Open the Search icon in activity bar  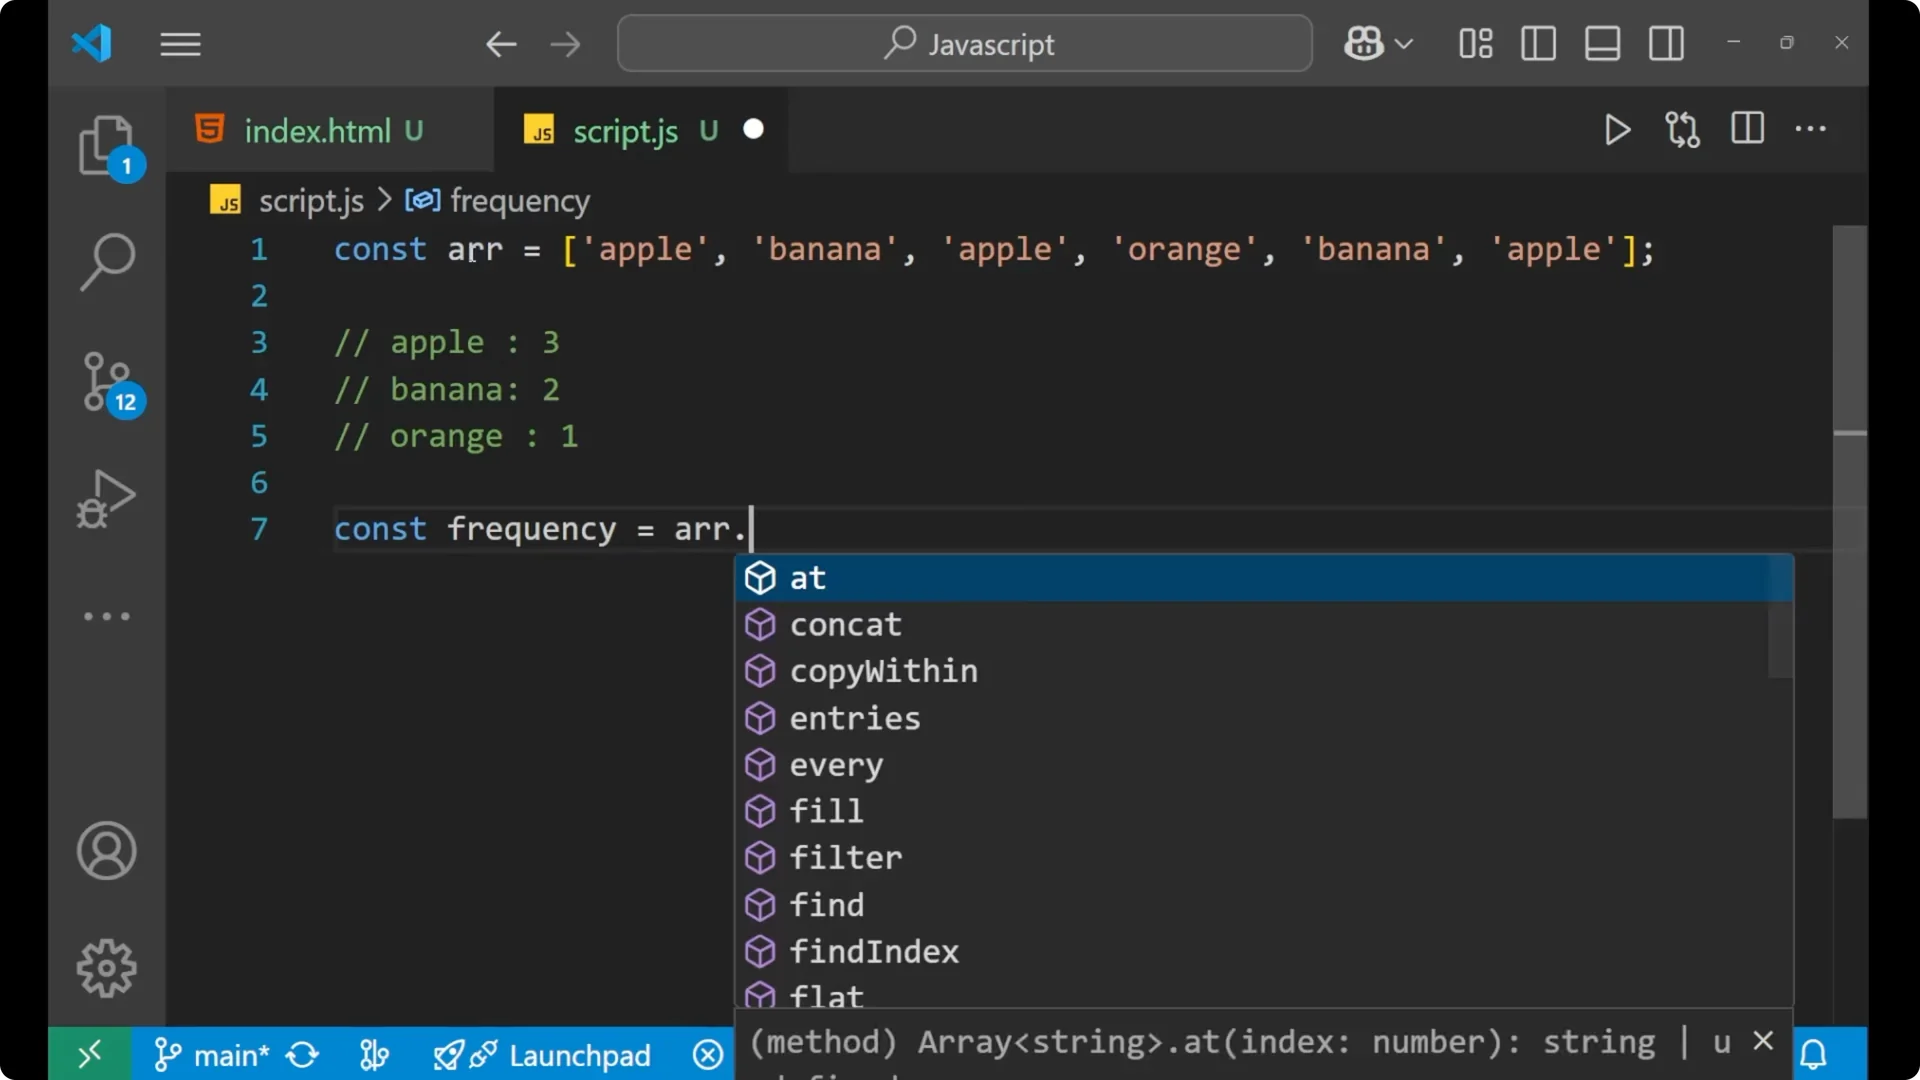pyautogui.click(x=107, y=261)
